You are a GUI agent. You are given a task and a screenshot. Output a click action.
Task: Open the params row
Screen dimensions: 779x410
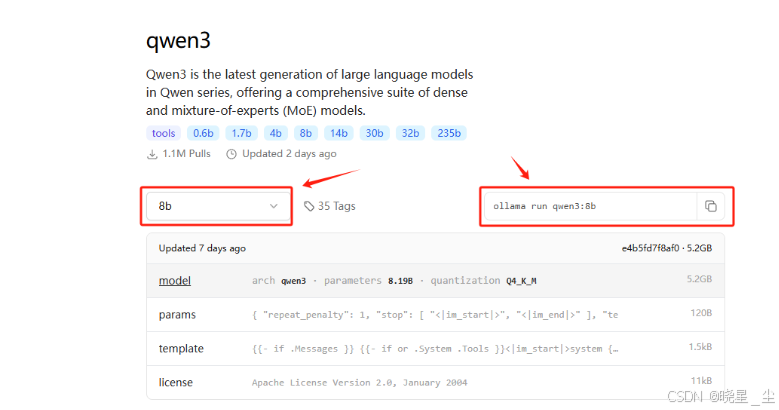435,315
